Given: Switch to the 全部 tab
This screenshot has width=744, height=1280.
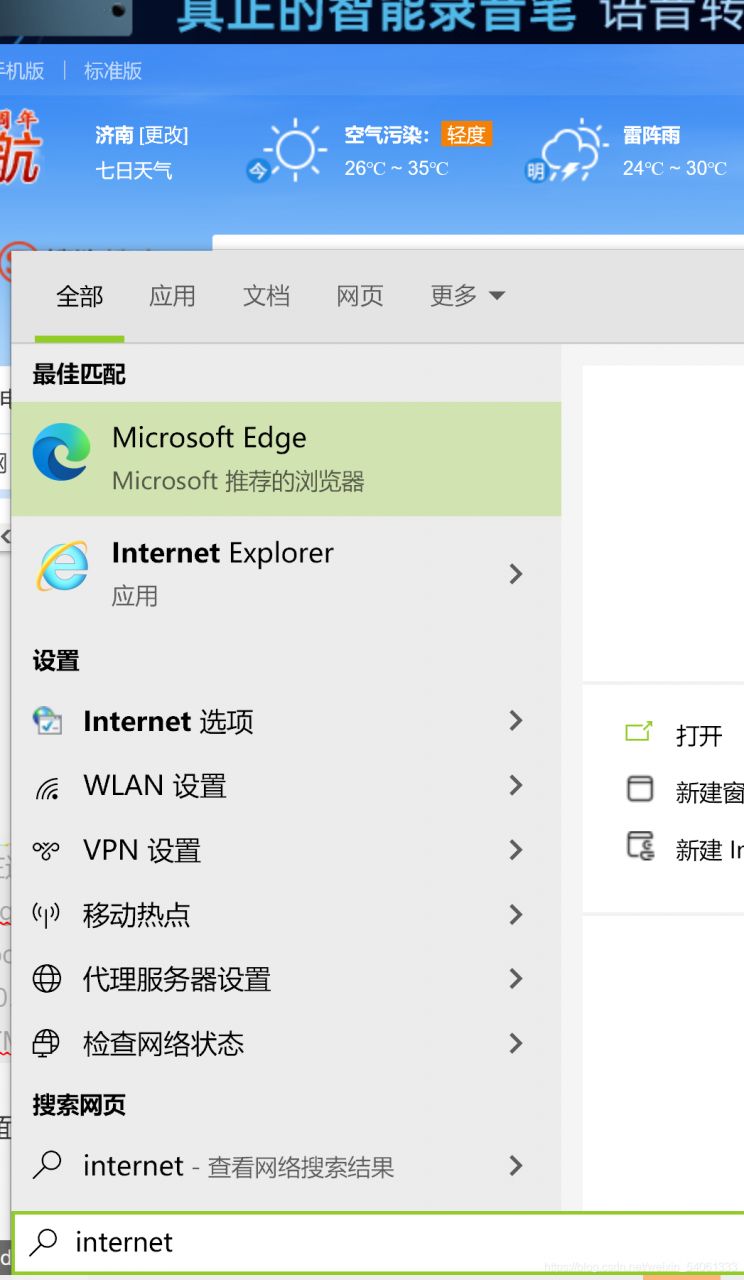Looking at the screenshot, I should [79, 296].
